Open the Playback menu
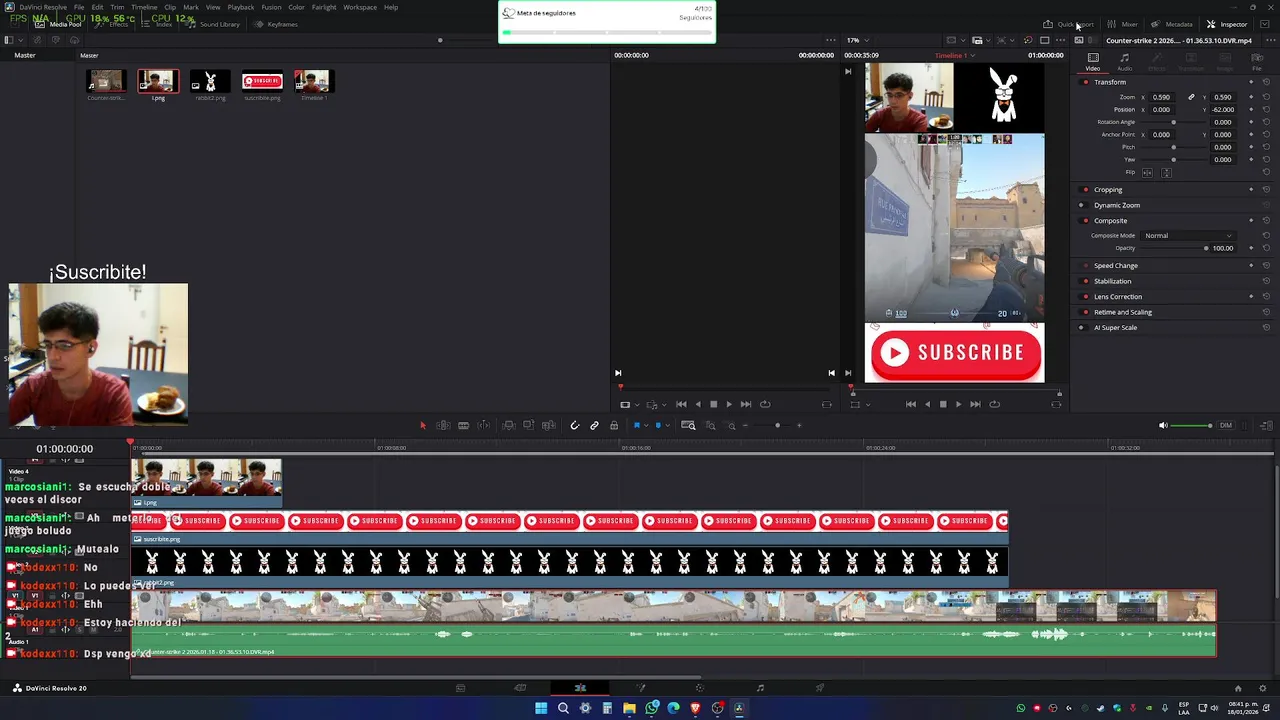 [241, 7]
